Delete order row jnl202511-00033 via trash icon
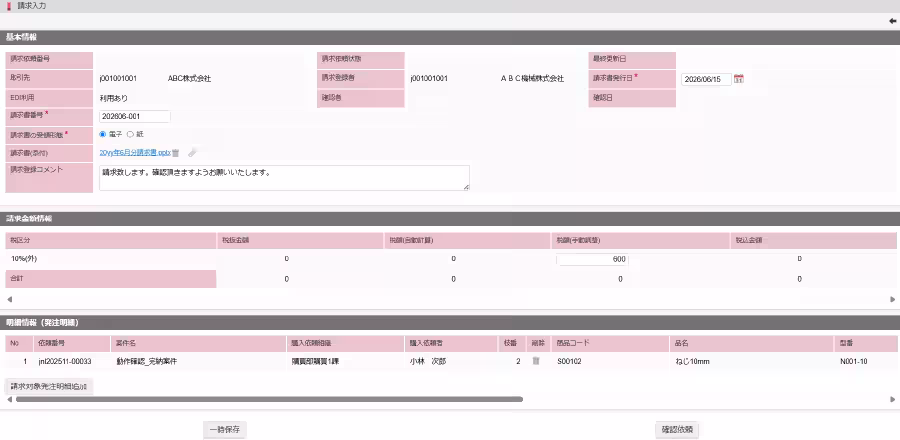The width and height of the screenshot is (900, 440). pos(536,361)
